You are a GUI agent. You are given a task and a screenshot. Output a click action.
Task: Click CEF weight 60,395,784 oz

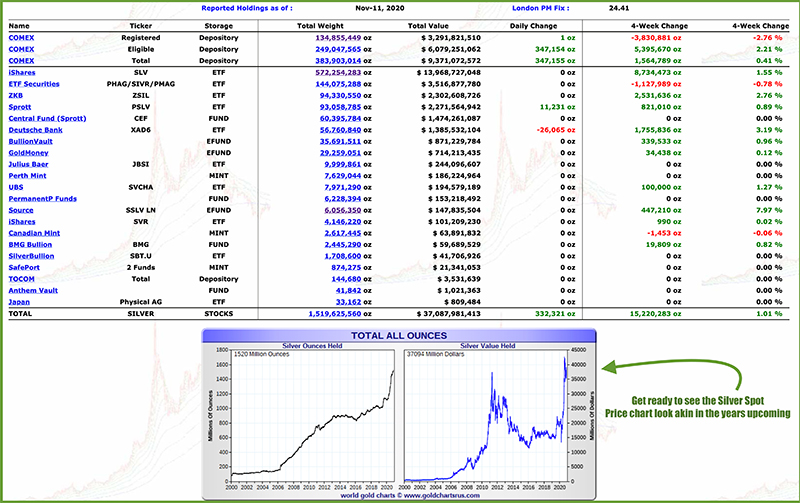click(x=340, y=118)
